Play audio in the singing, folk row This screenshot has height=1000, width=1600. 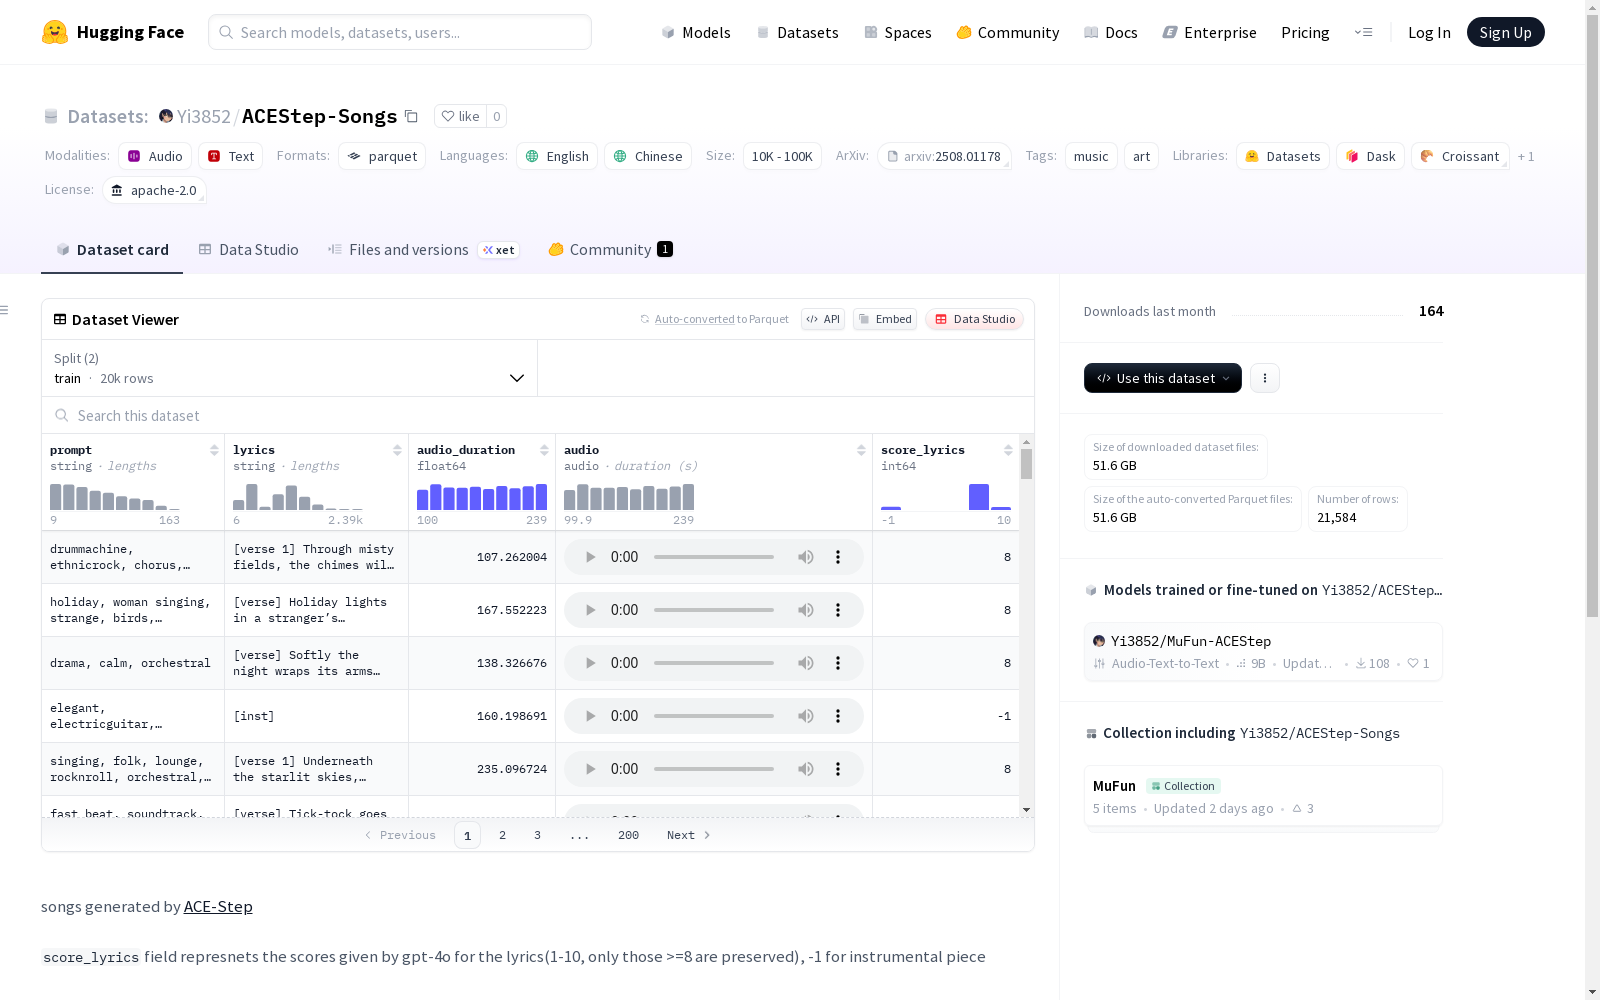point(590,769)
